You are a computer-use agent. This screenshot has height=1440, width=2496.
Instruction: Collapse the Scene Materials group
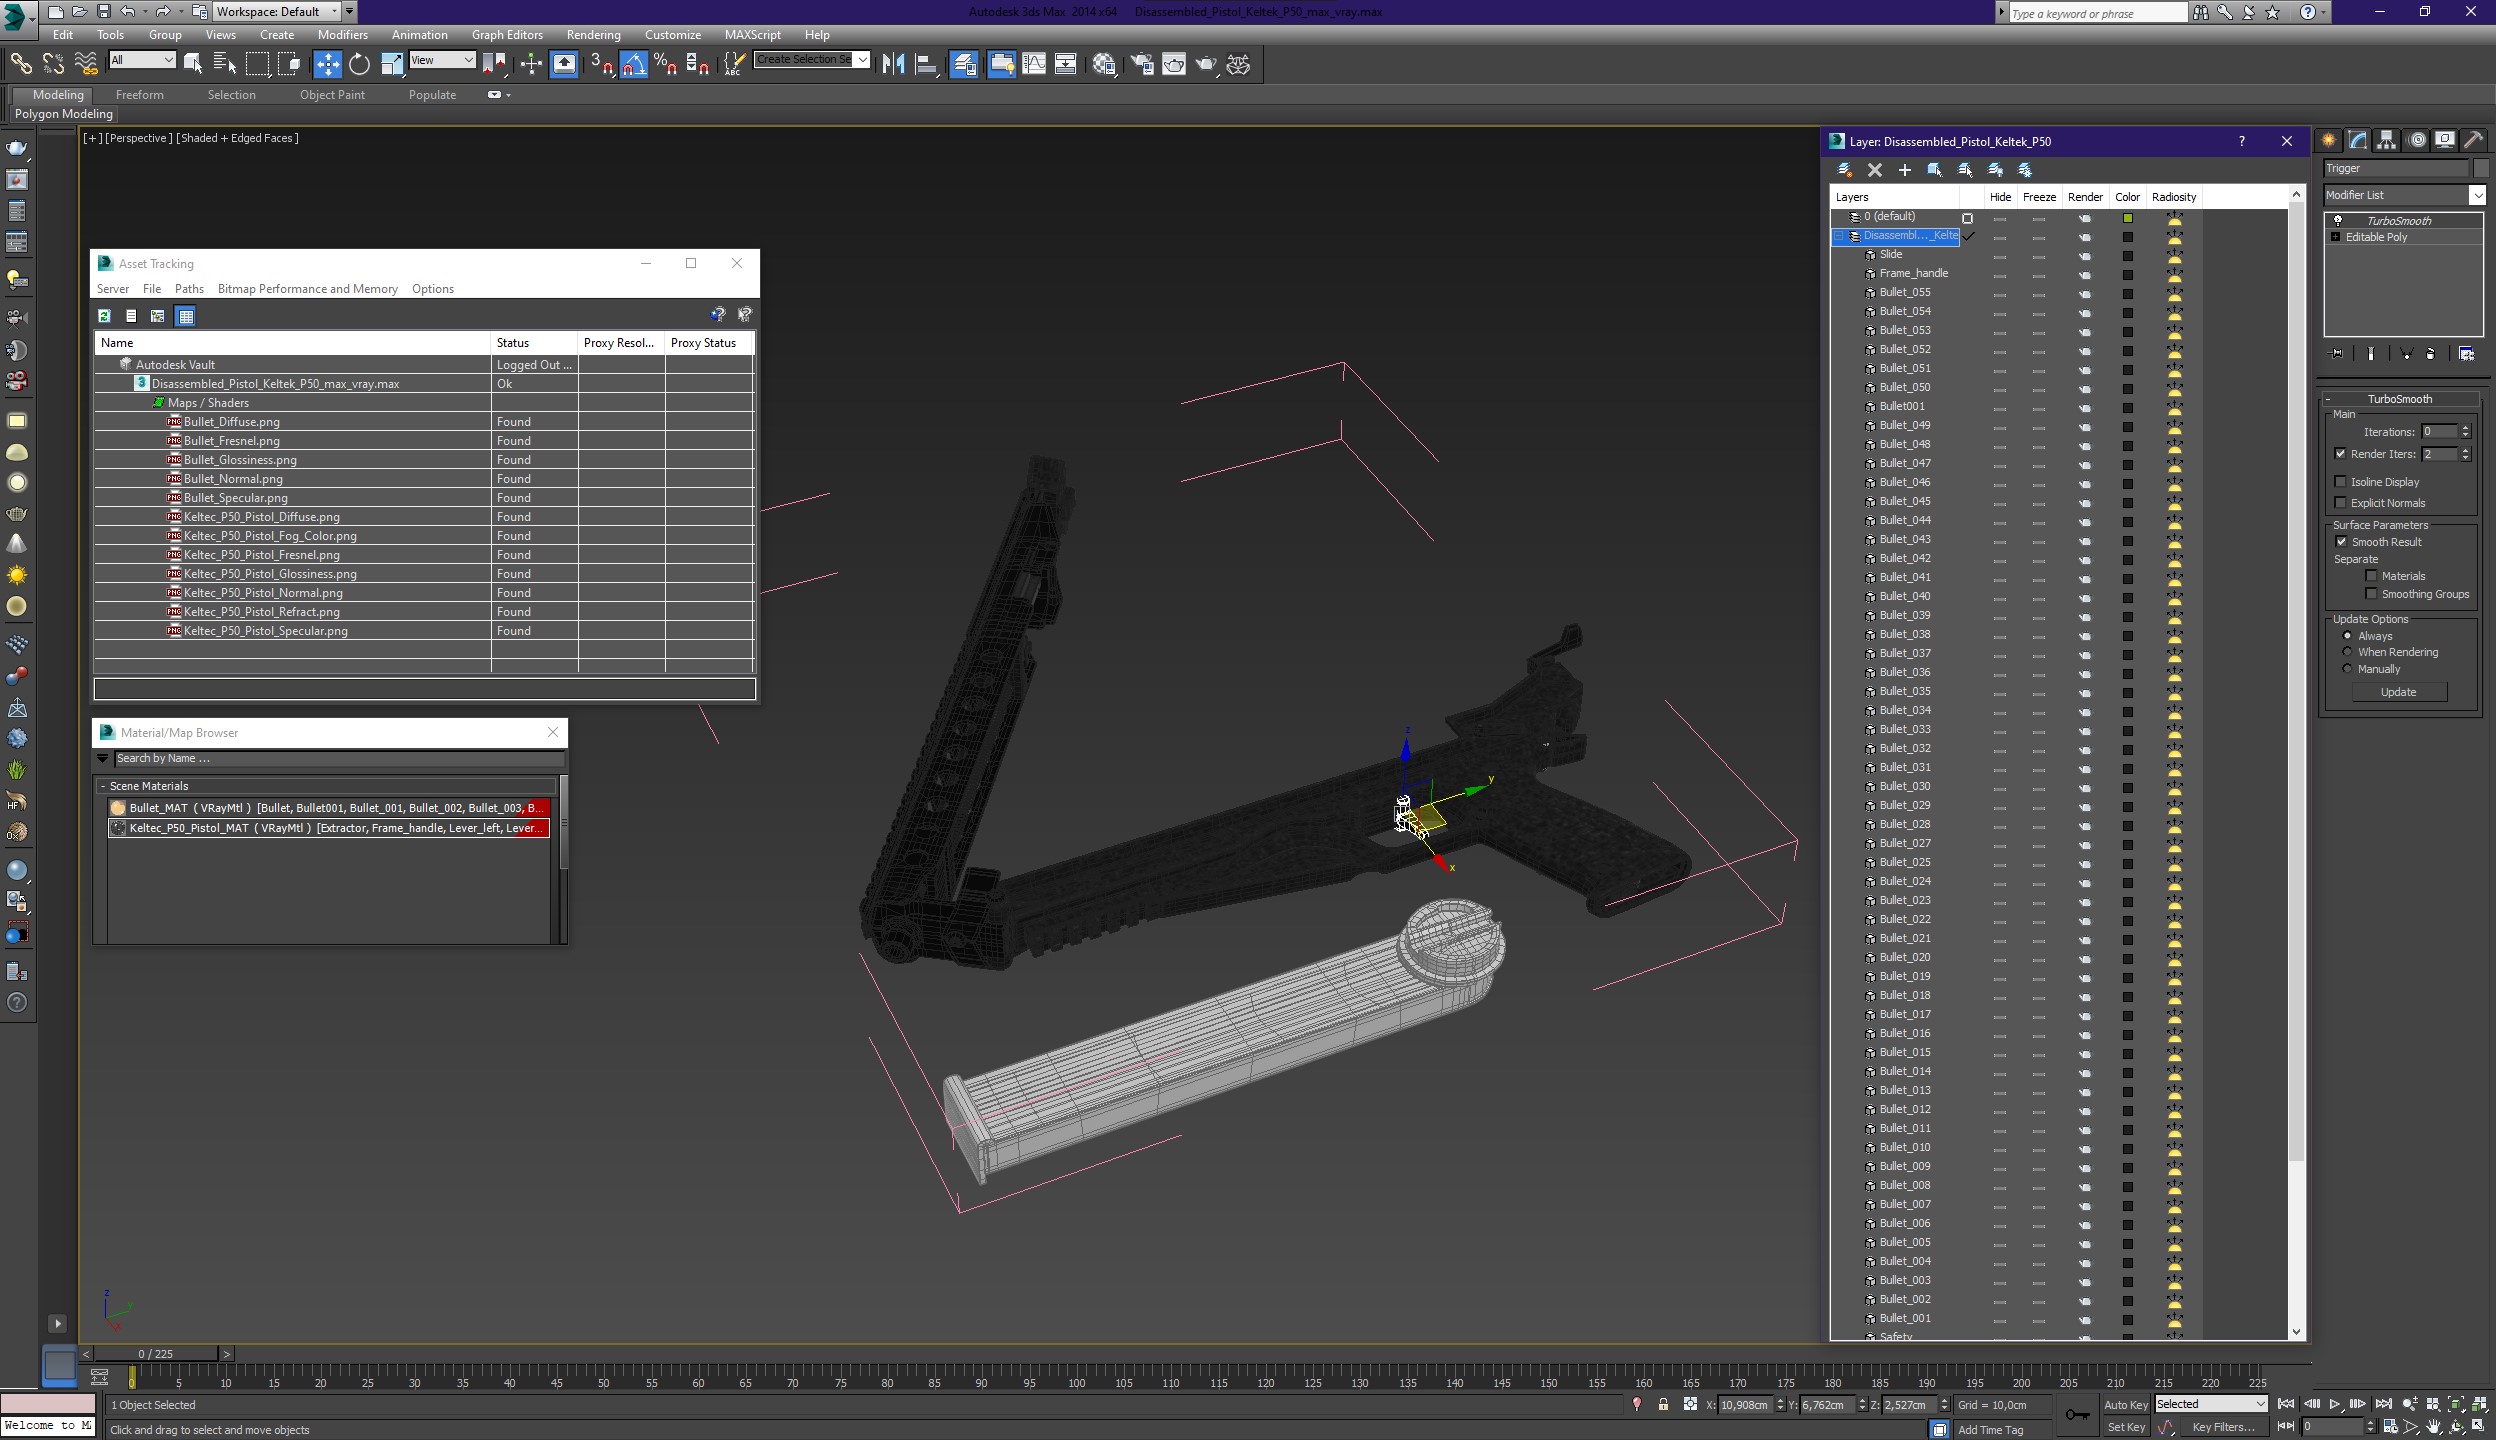pyautogui.click(x=103, y=786)
